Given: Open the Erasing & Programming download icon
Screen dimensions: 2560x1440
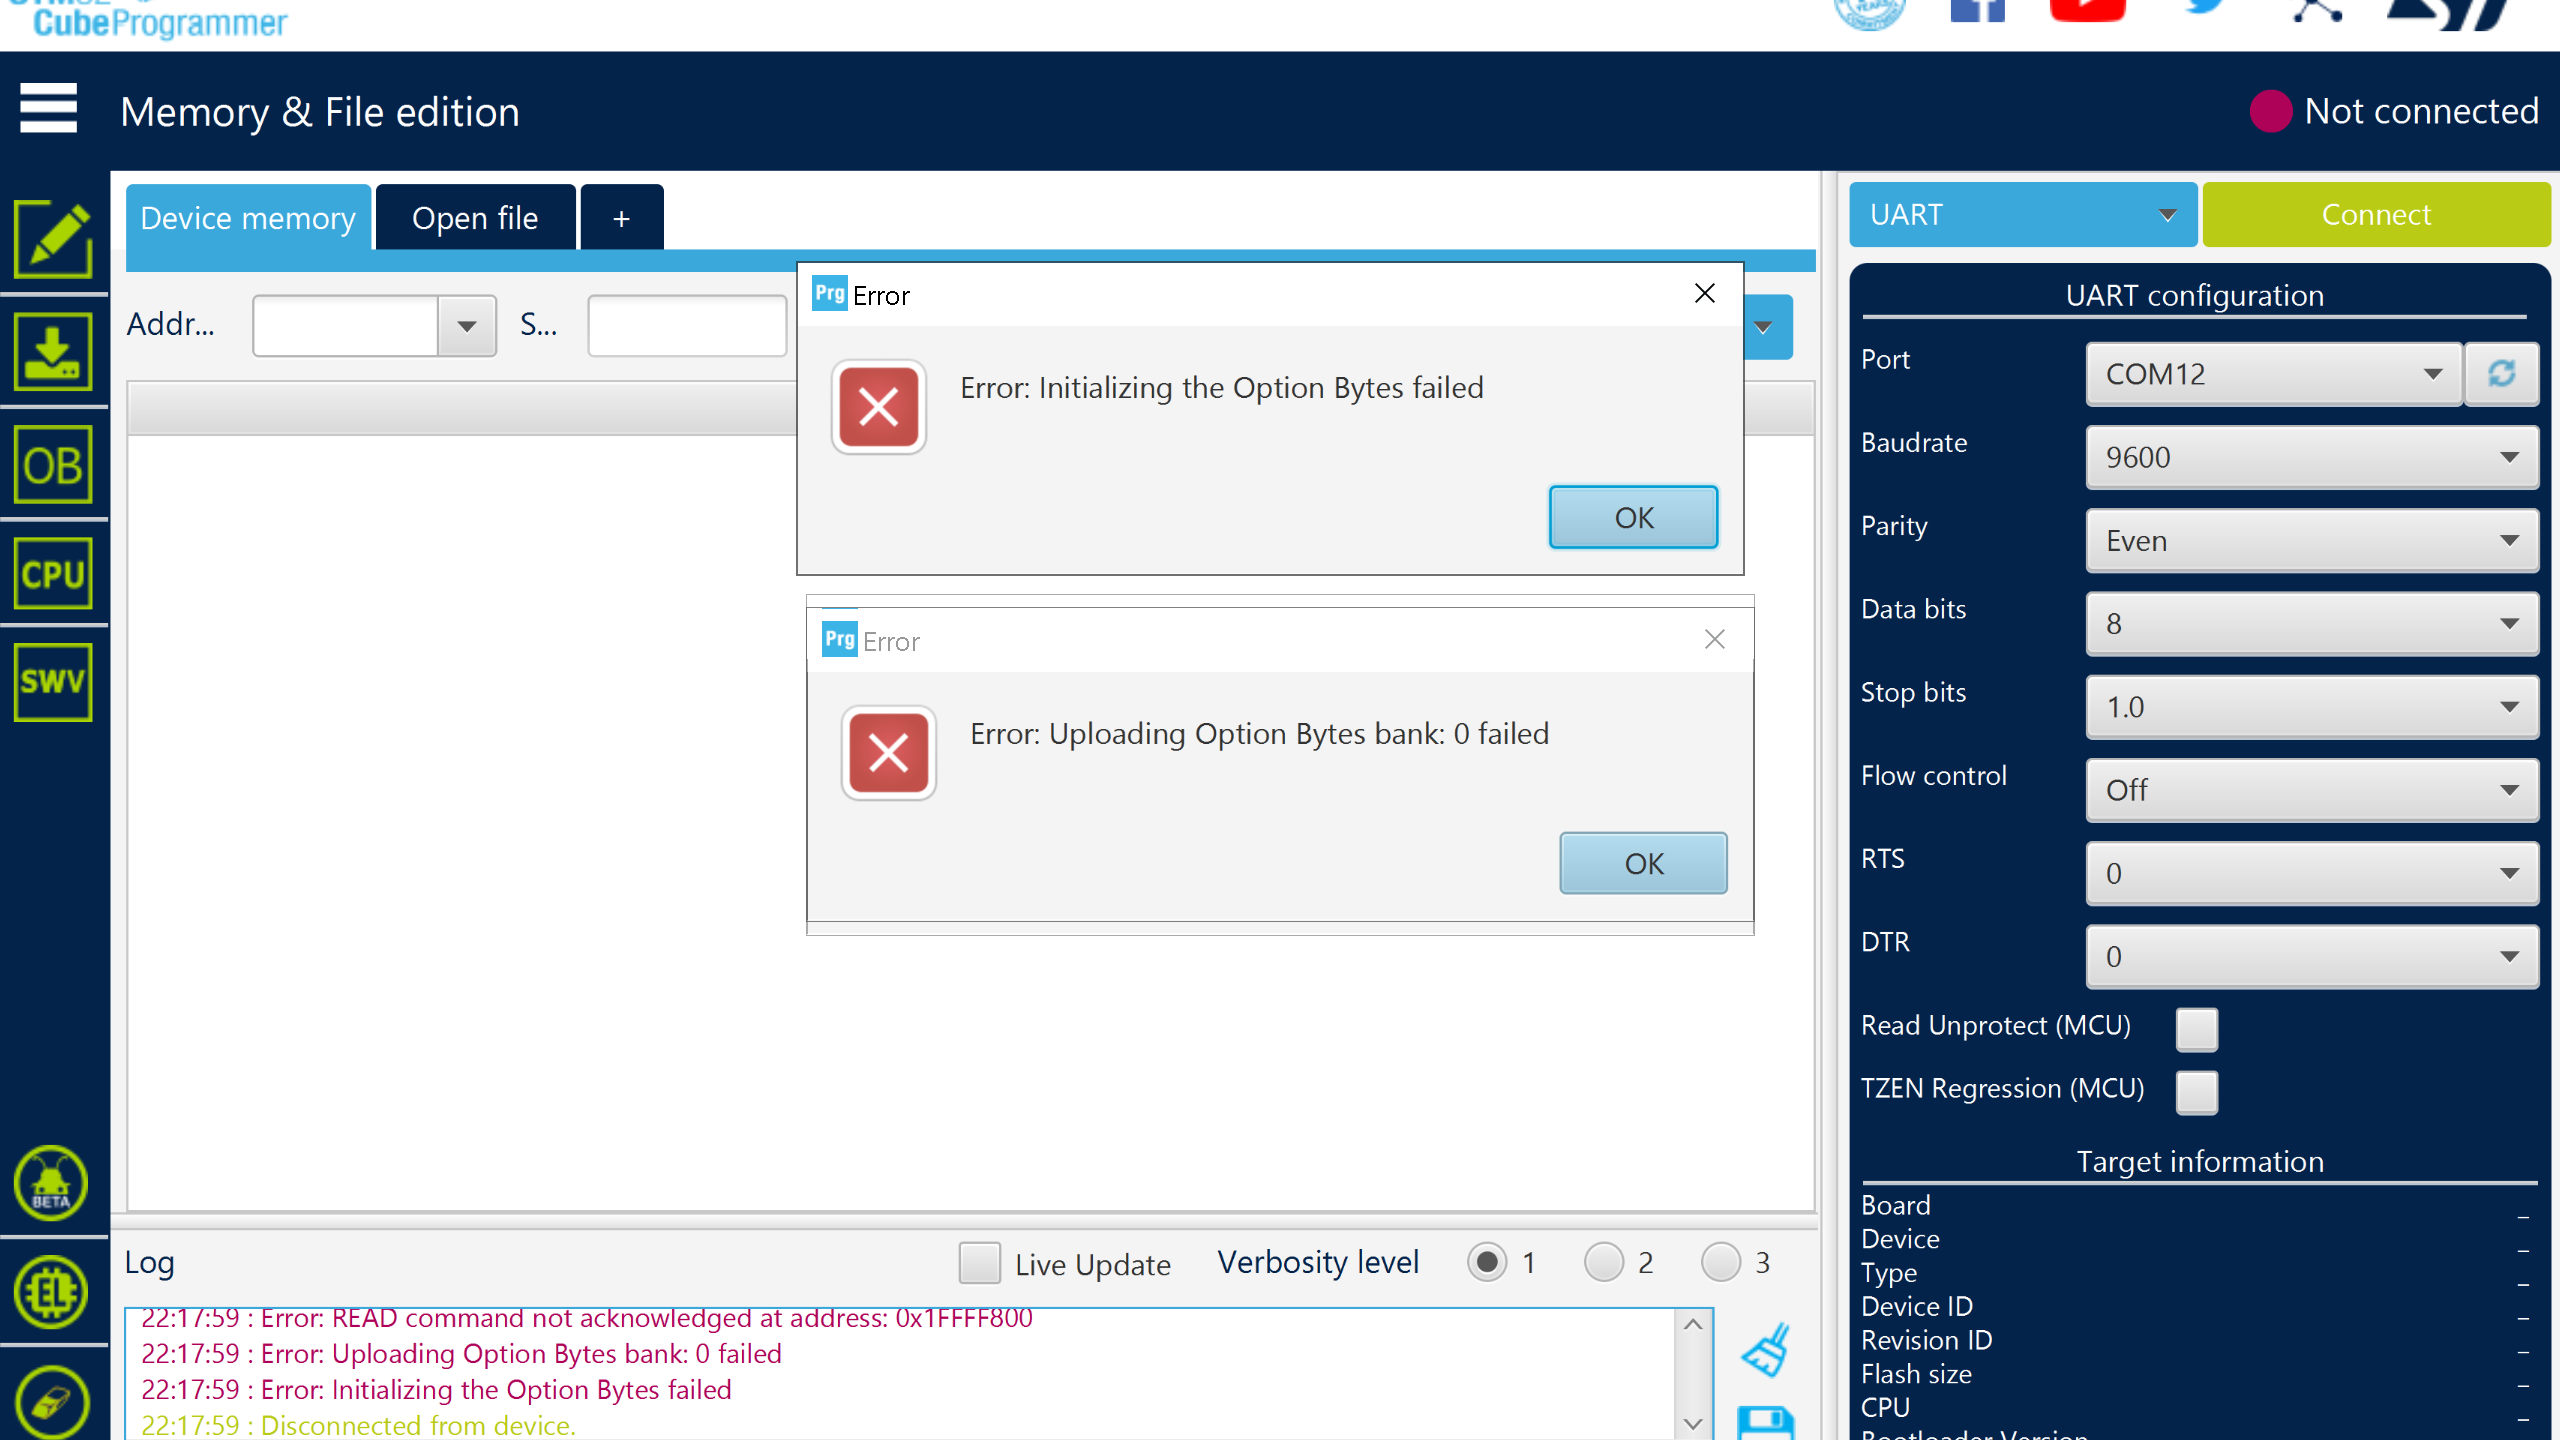Looking at the screenshot, I should (53, 352).
